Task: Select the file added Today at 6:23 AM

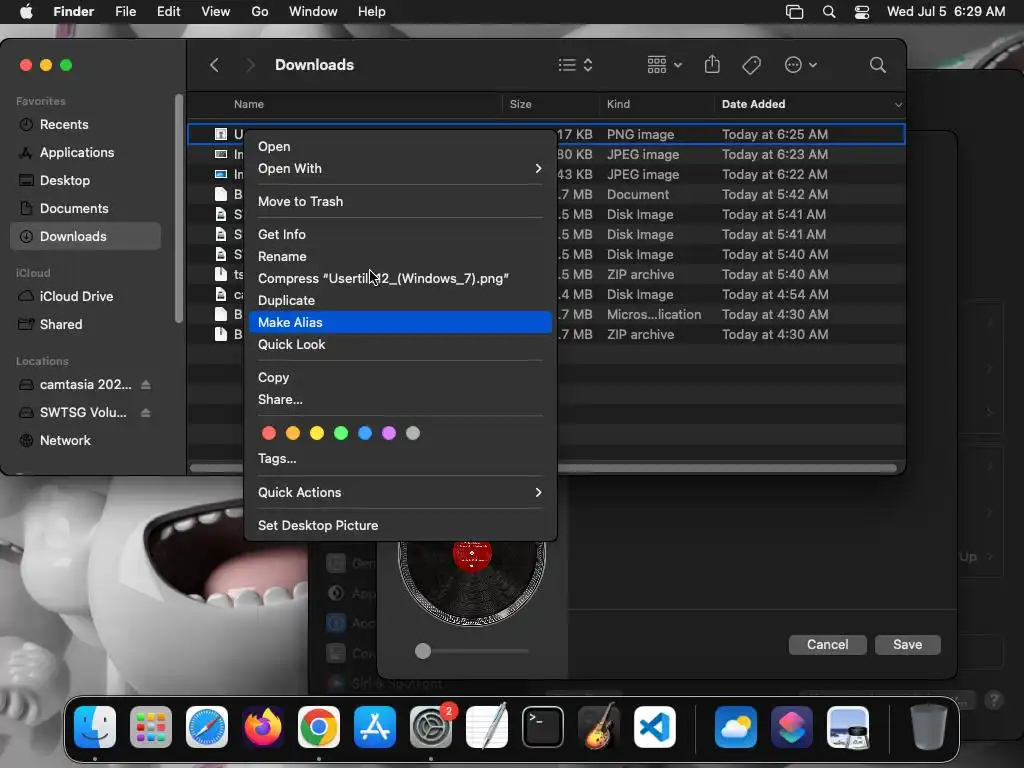Action: click(x=546, y=154)
